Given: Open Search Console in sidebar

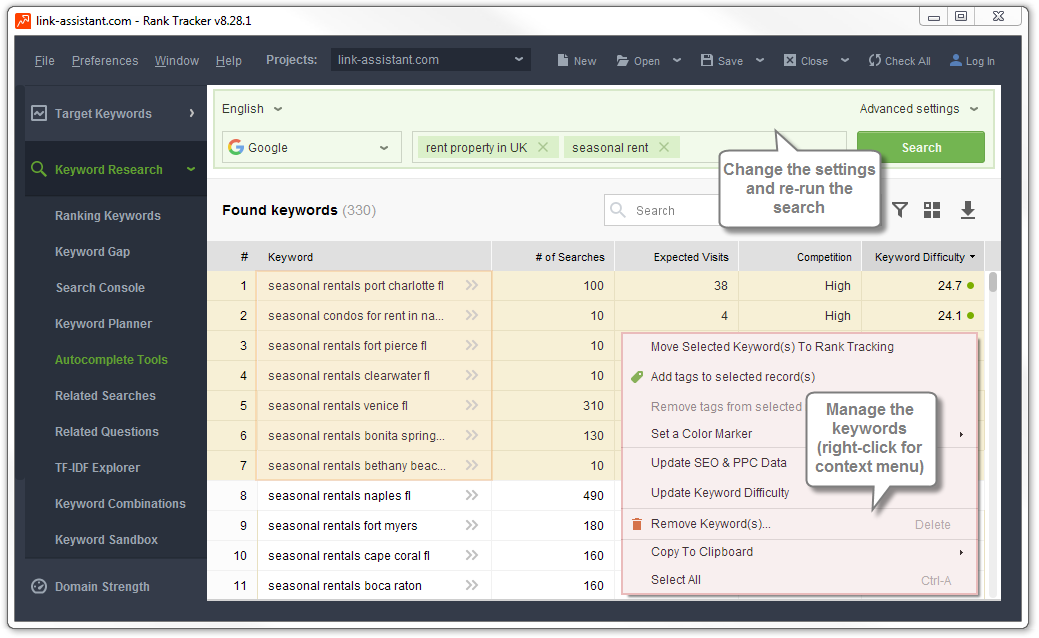Looking at the screenshot, I should pyautogui.click(x=99, y=288).
